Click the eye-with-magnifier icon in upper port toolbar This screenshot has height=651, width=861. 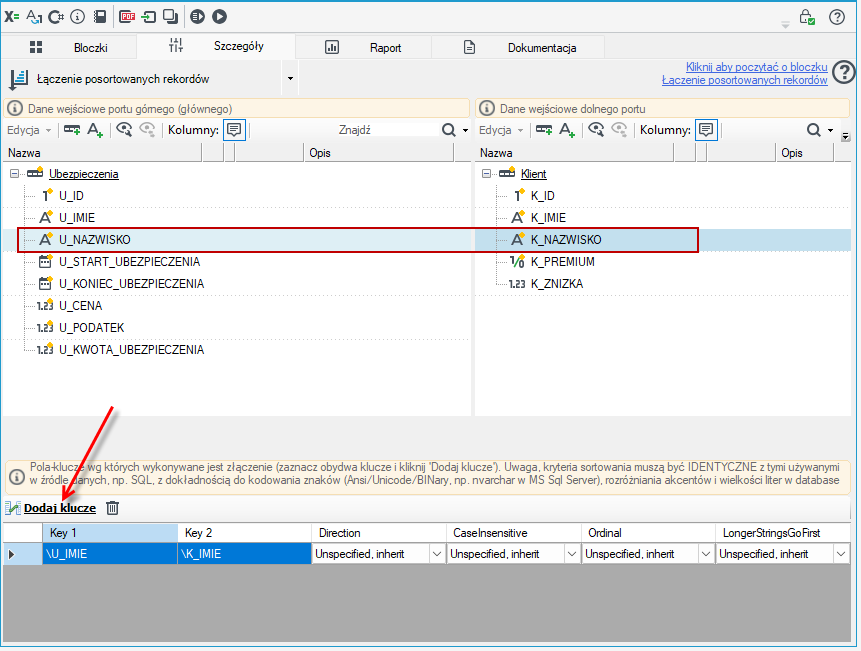click(x=124, y=130)
